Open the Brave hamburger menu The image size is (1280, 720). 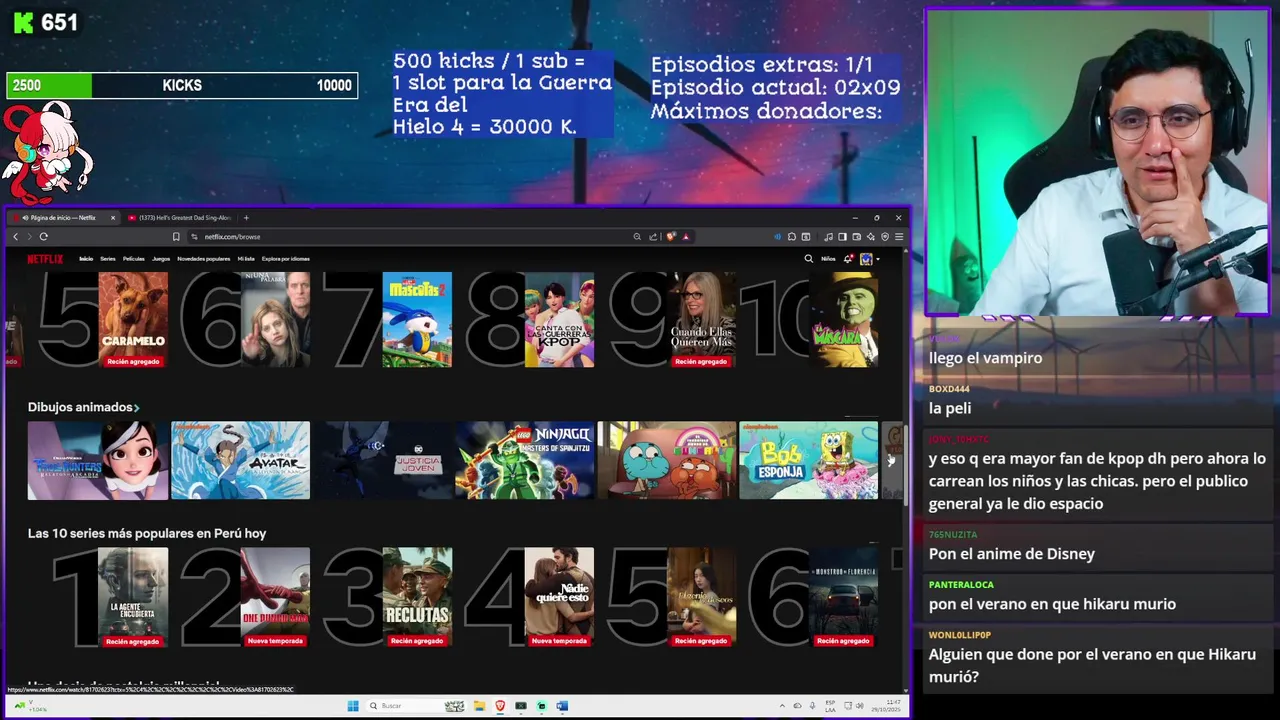pyautogui.click(x=899, y=237)
